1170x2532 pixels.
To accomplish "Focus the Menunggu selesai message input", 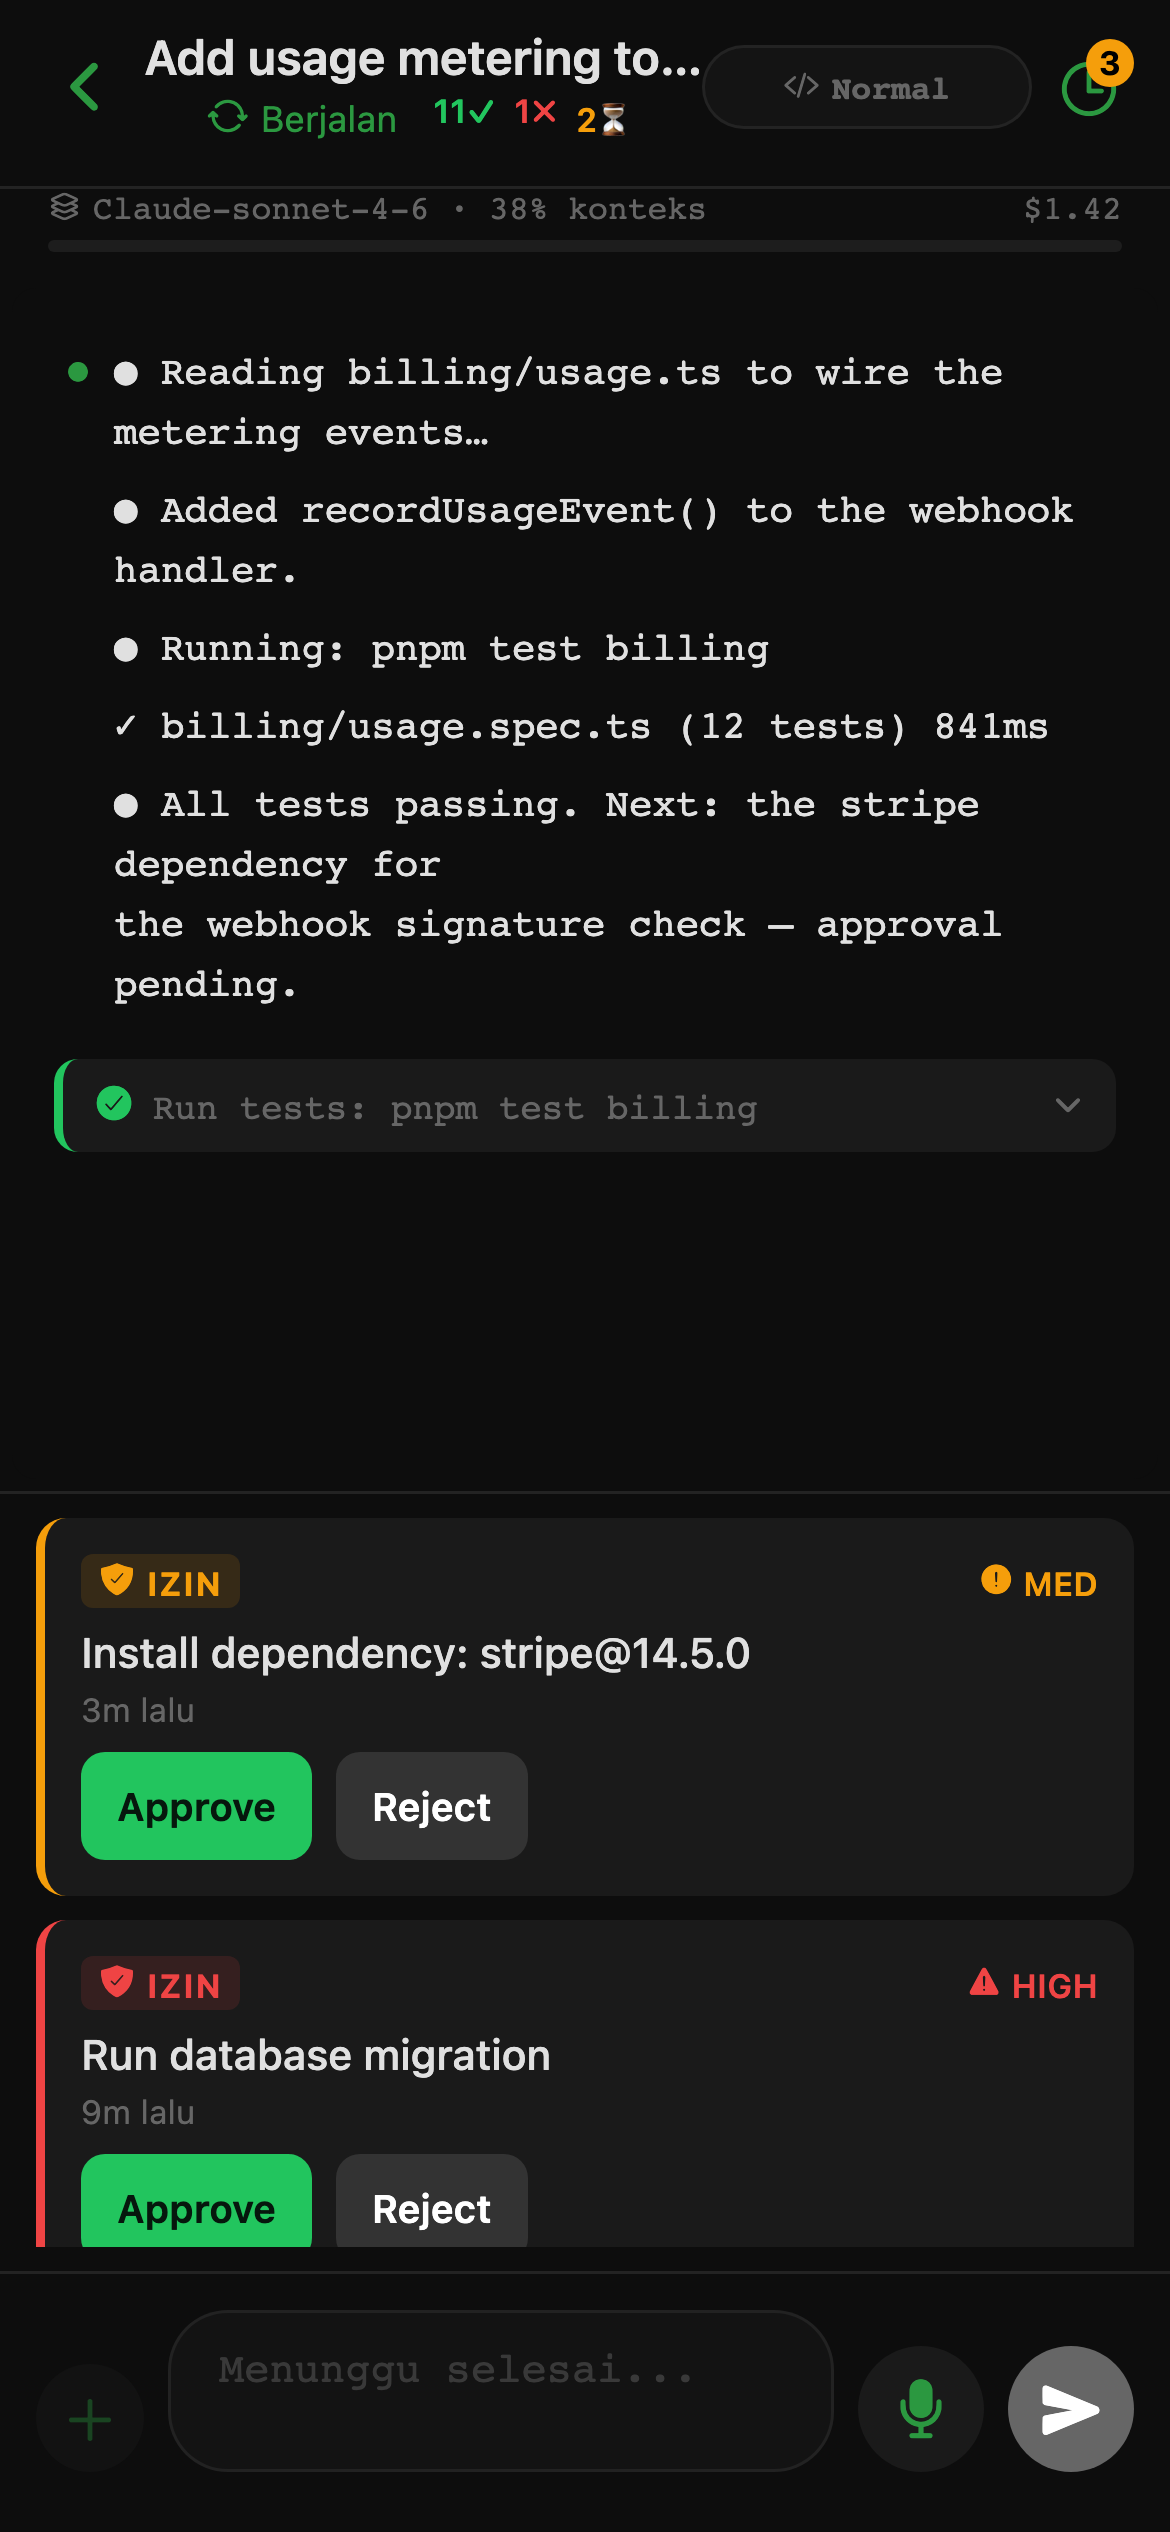I will [501, 2391].
